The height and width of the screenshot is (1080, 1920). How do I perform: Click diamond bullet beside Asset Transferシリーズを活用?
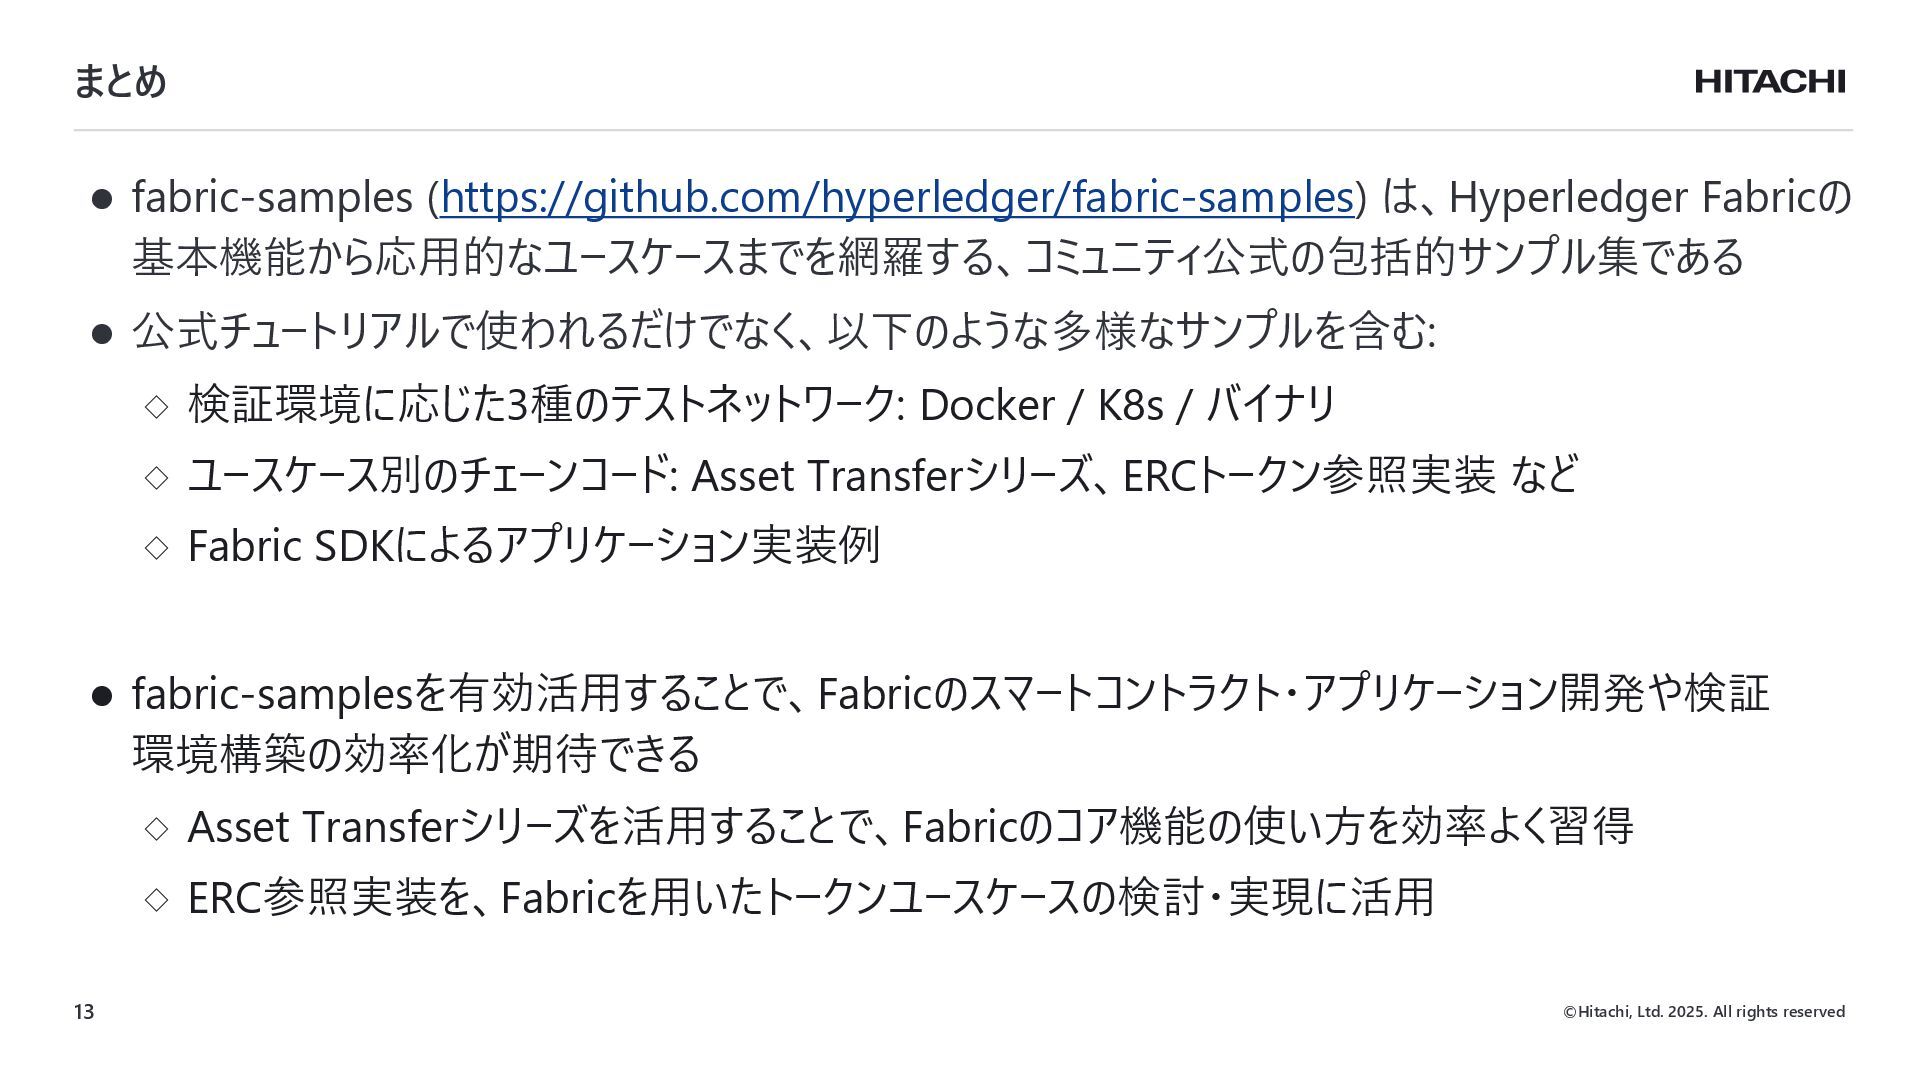(157, 828)
